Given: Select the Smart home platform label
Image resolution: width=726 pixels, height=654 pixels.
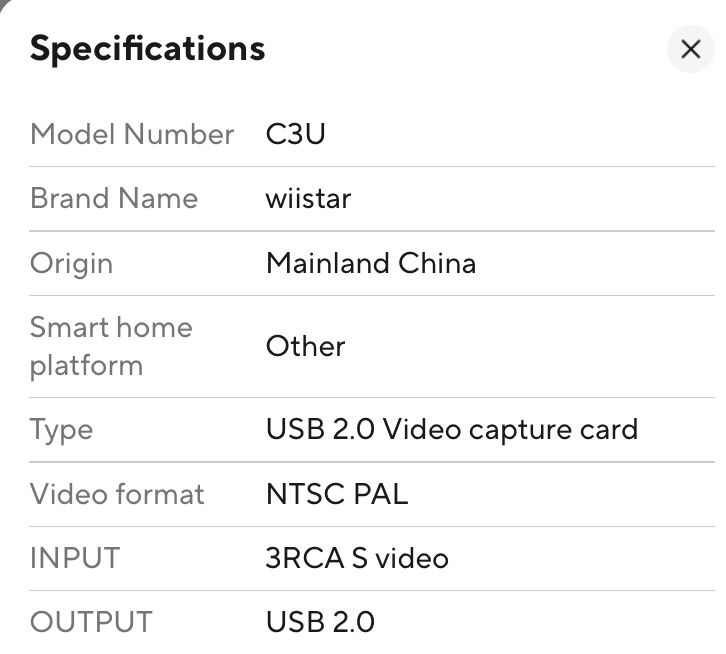Looking at the screenshot, I should pyautogui.click(x=111, y=346).
